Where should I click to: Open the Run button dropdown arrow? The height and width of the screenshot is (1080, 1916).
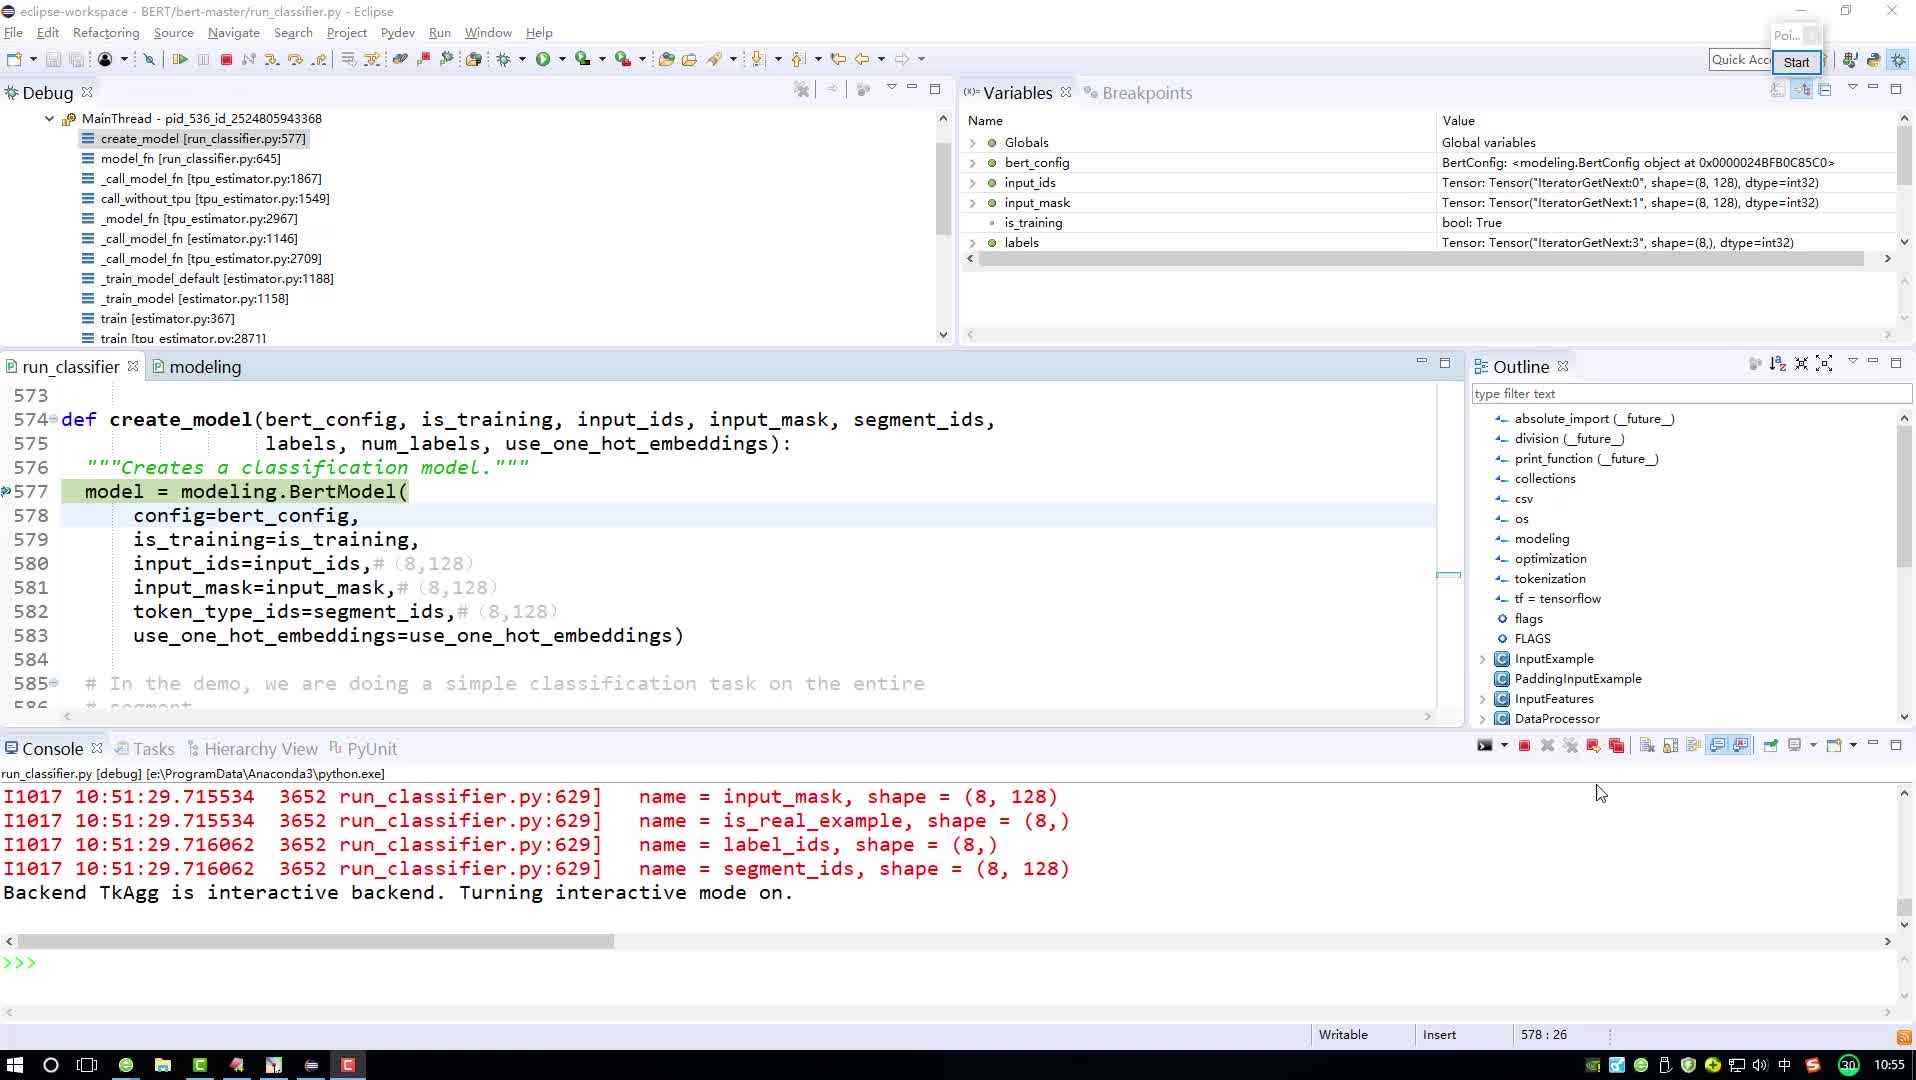click(x=562, y=60)
